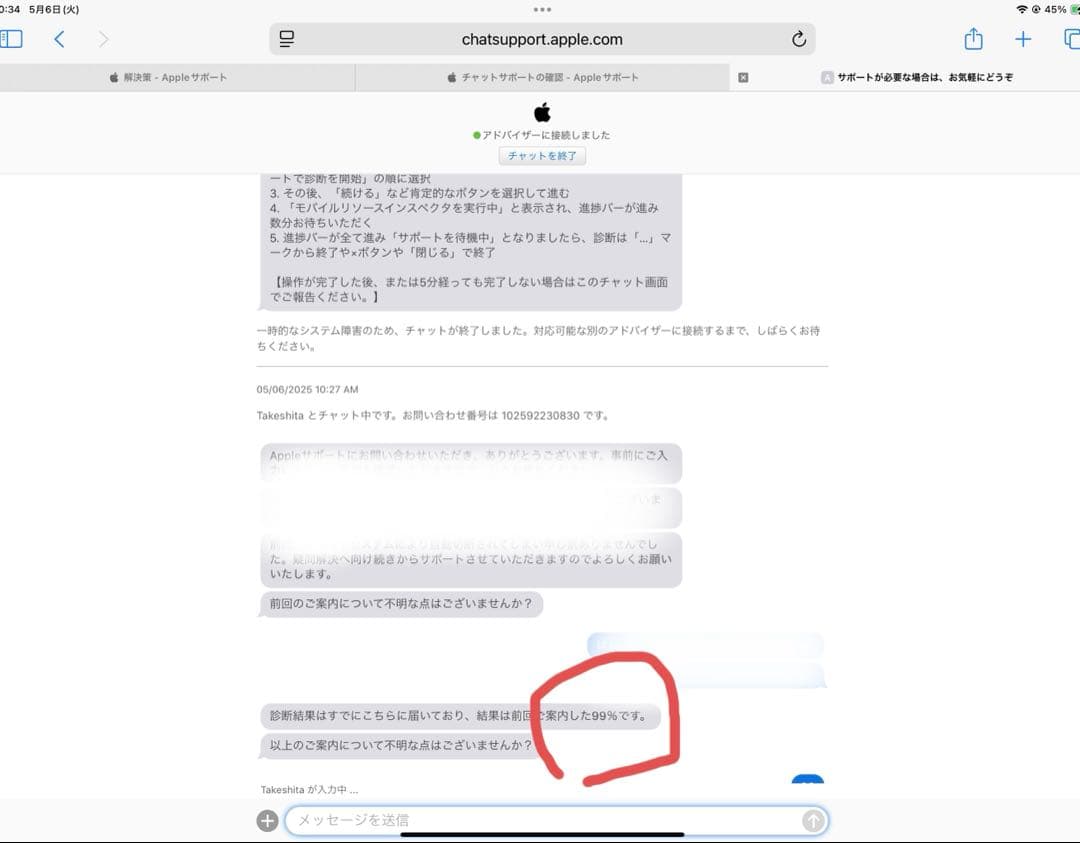Image resolution: width=1080 pixels, height=843 pixels.
Task: Tap the Apple logo above chat
Action: point(542,112)
